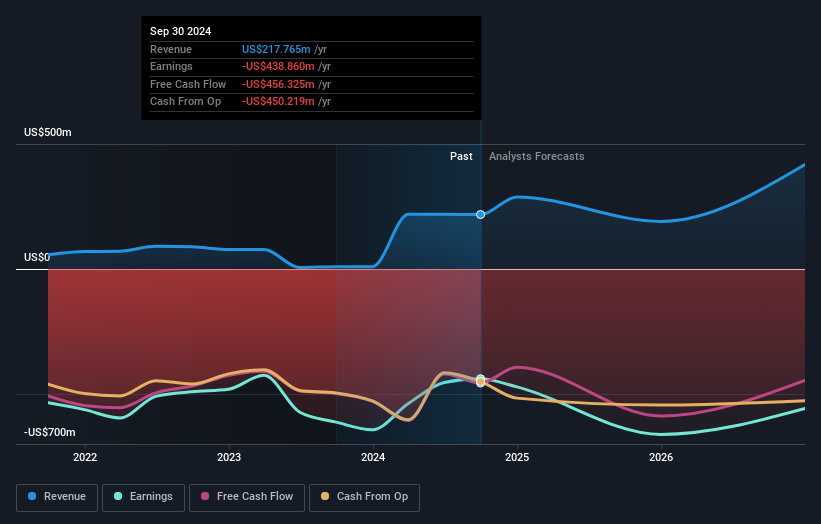This screenshot has width=821, height=524.
Task: Click the -US$438.860m earnings value
Action: (278, 66)
